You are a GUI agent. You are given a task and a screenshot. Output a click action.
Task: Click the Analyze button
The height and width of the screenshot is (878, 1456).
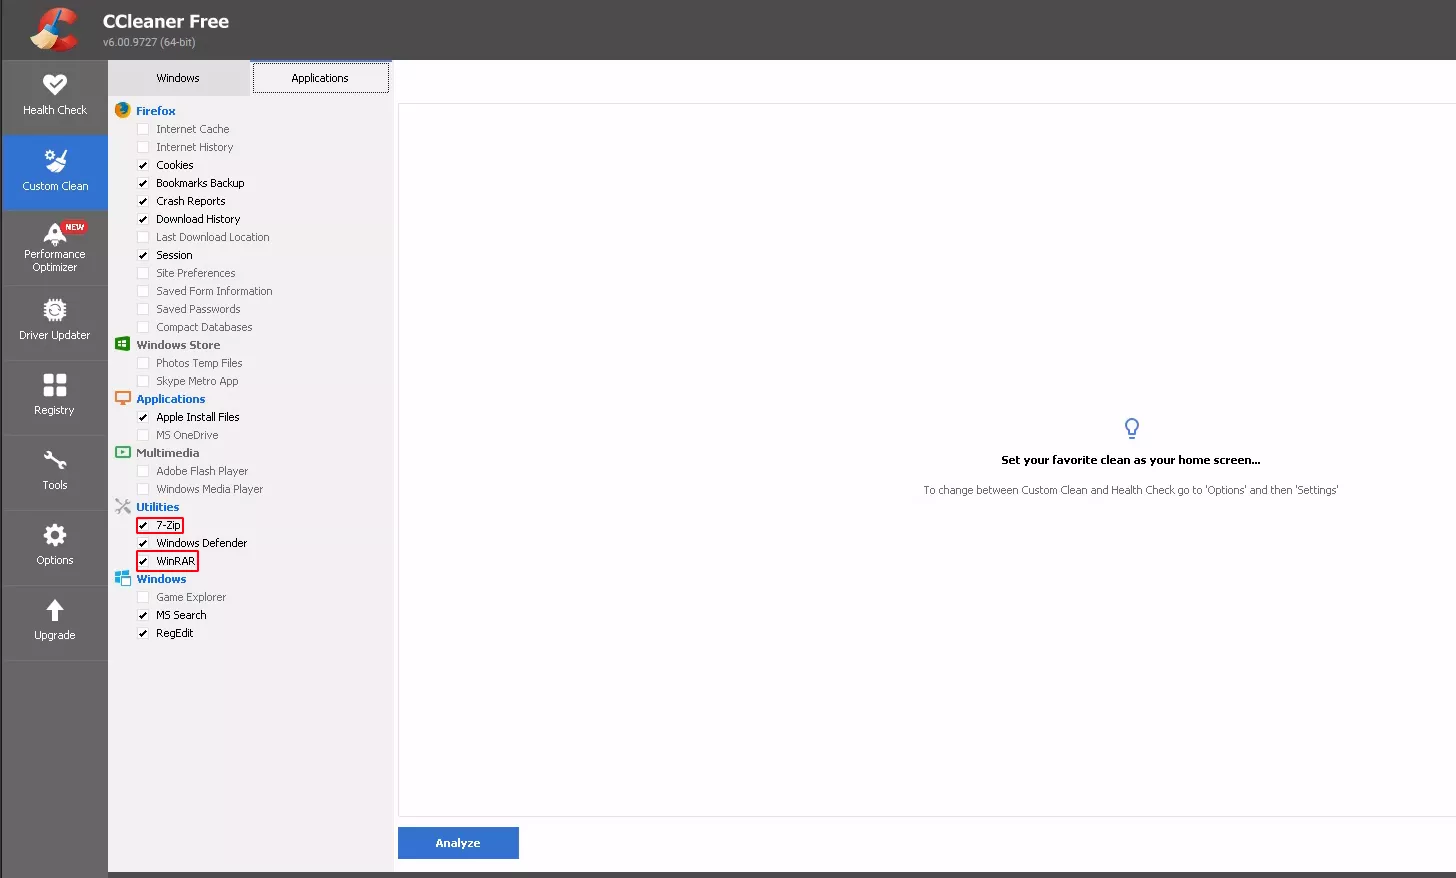(458, 842)
